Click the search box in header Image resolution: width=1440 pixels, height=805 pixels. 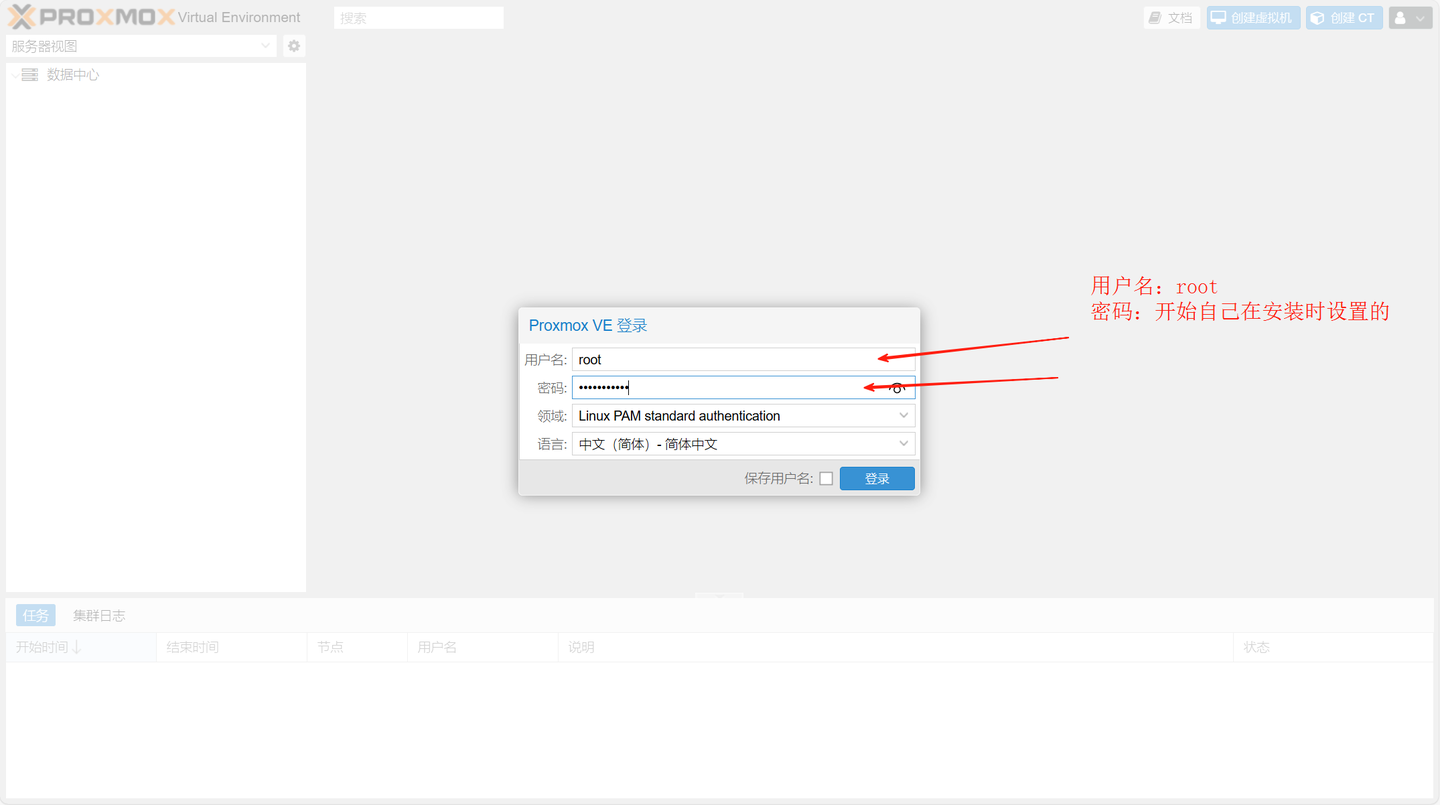pos(419,18)
